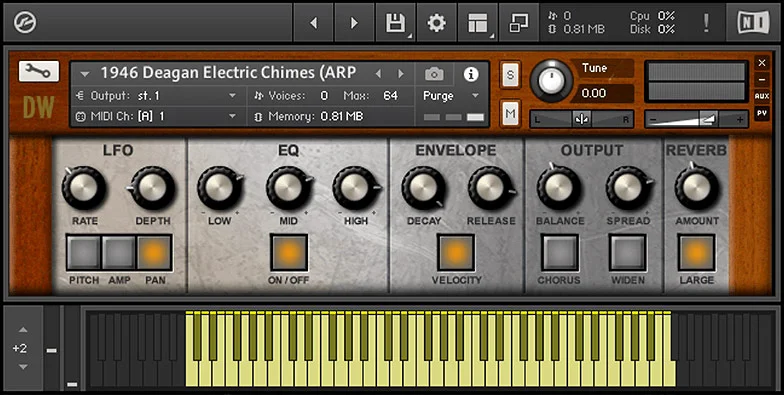Open the Purge dropdown menu
Image resolution: width=784 pixels, height=395 pixels.
[475, 96]
